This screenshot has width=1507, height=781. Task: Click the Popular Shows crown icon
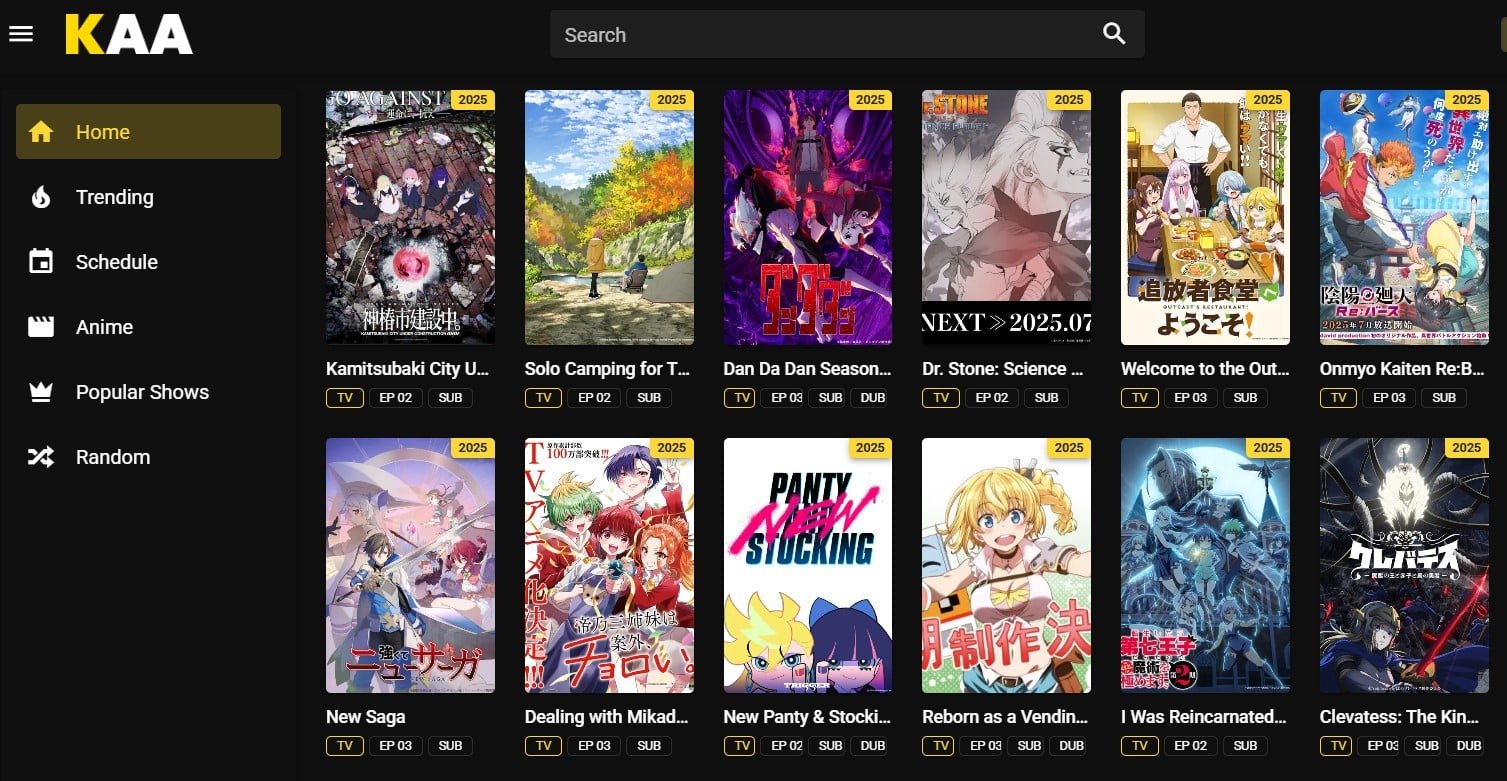pyautogui.click(x=41, y=392)
